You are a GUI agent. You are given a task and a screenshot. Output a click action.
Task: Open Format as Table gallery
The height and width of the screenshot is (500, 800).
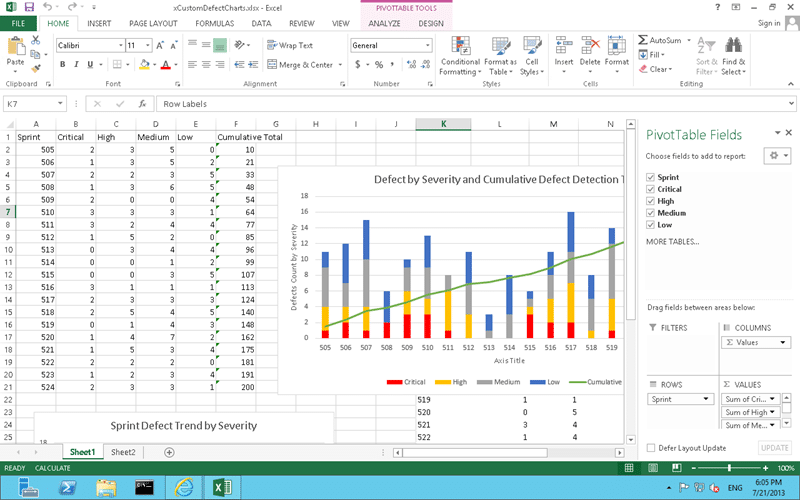(500, 47)
